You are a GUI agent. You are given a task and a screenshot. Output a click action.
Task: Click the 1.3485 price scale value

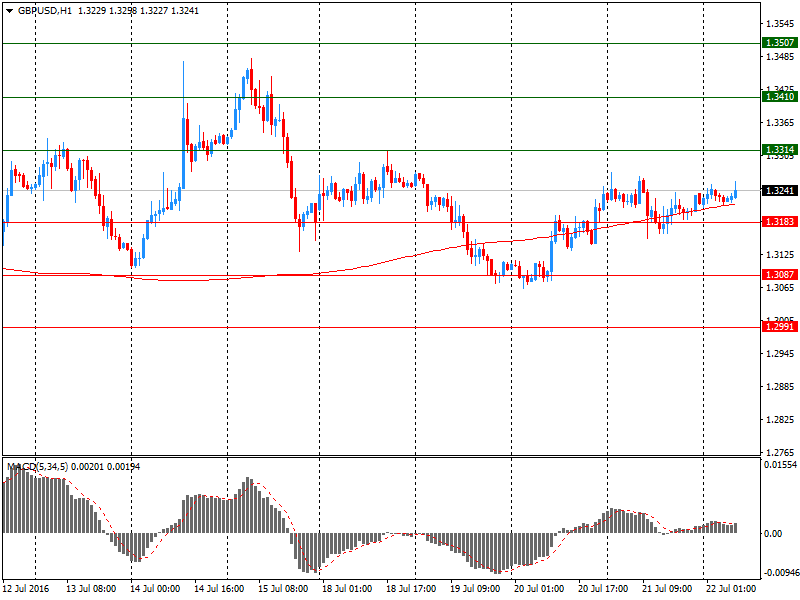coord(780,56)
